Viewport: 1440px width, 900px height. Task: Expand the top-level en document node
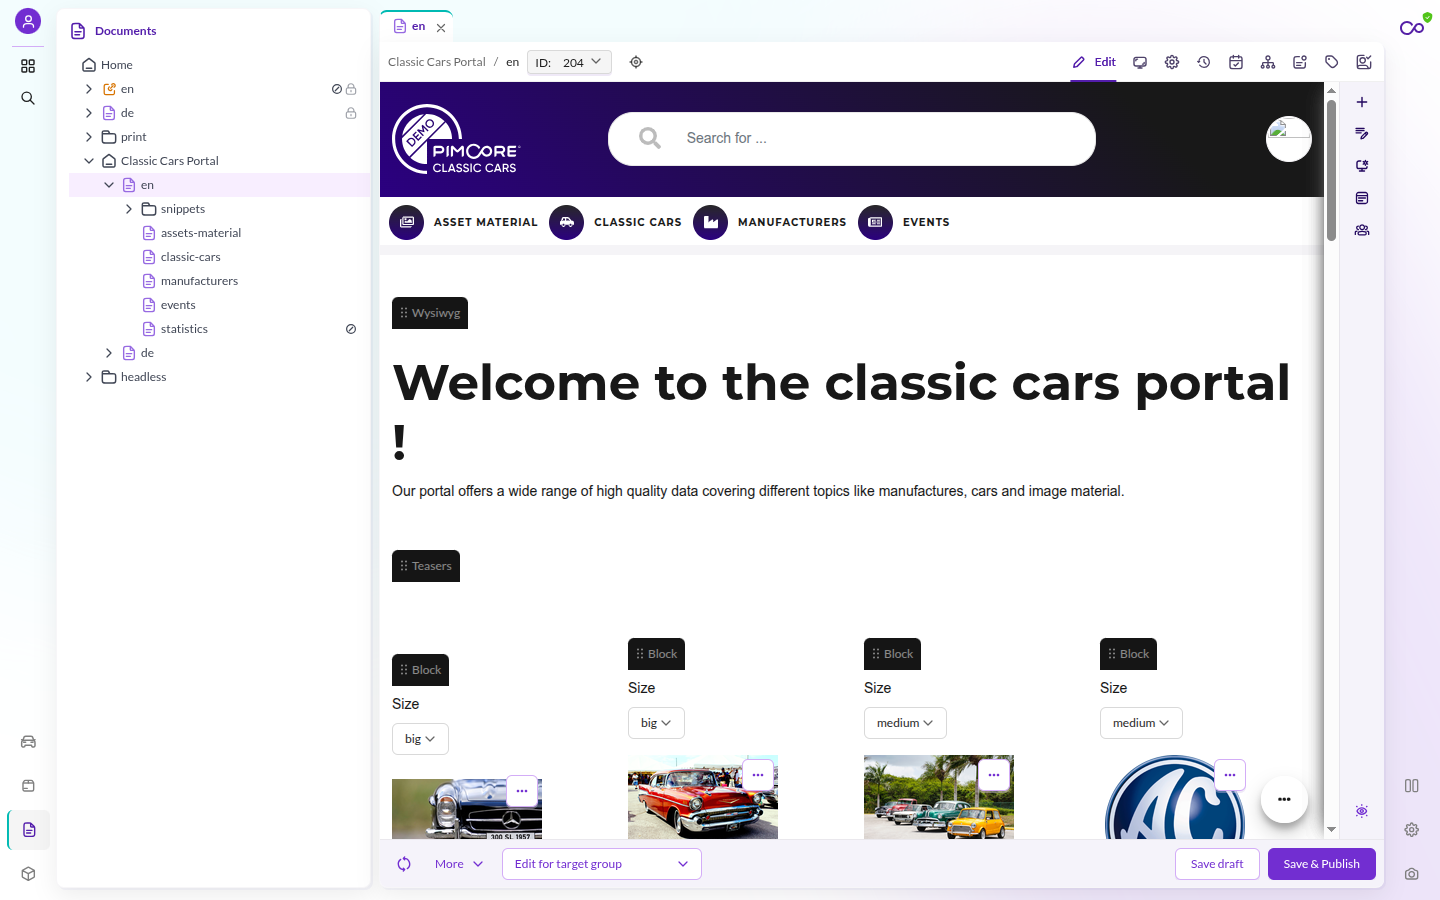point(89,89)
